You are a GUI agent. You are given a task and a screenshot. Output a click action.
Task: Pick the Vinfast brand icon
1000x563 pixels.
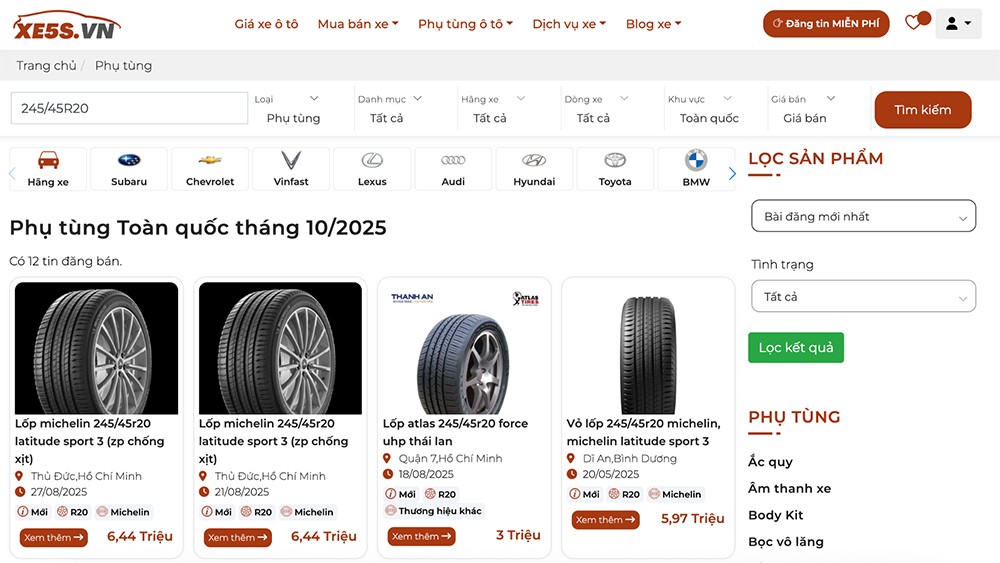[x=291, y=169]
